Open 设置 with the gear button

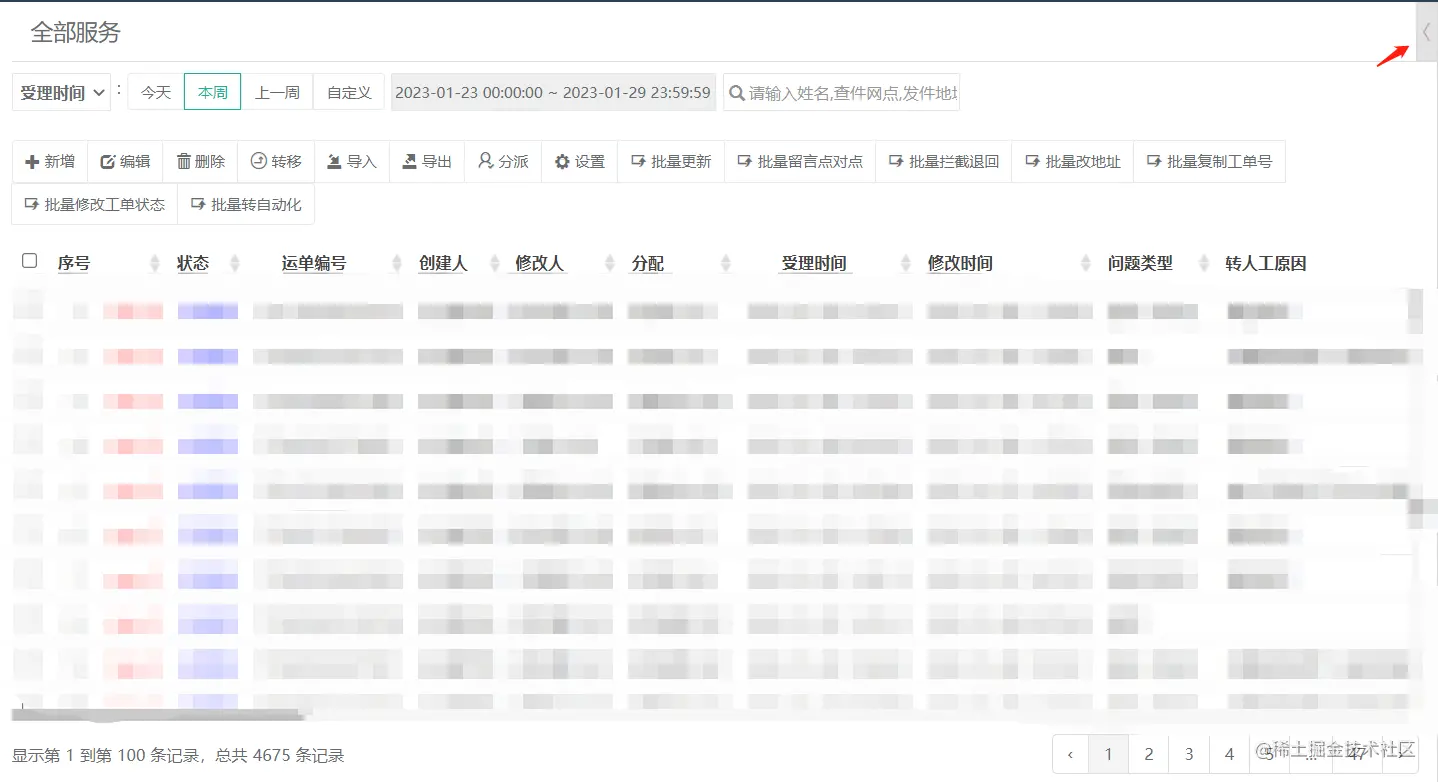pyautogui.click(x=580, y=161)
